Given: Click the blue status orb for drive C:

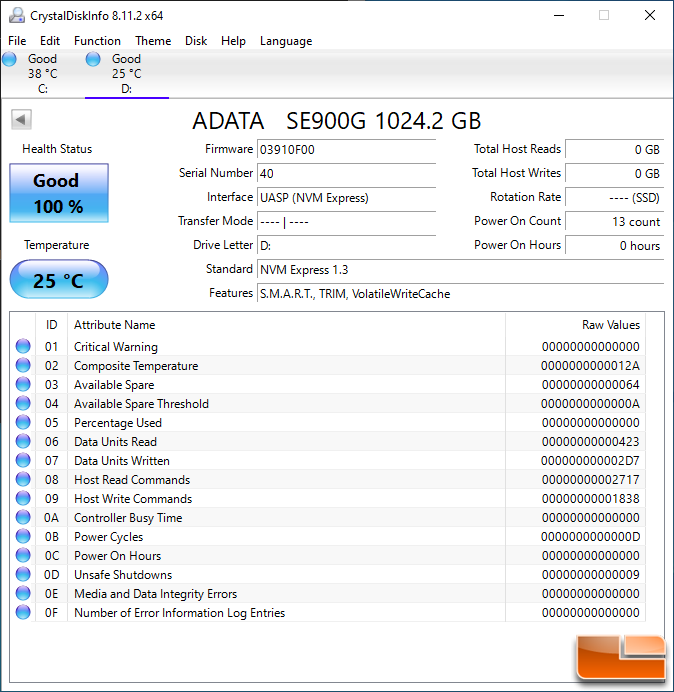Looking at the screenshot, I should click(x=9, y=59).
